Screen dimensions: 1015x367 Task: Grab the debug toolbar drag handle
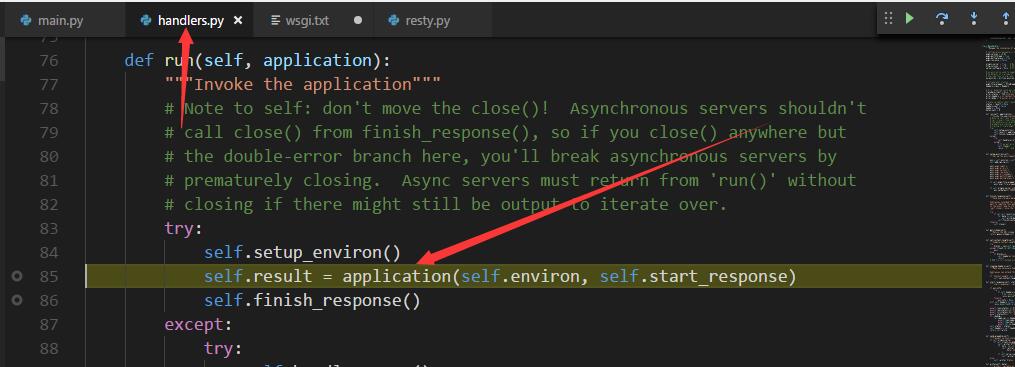click(888, 18)
